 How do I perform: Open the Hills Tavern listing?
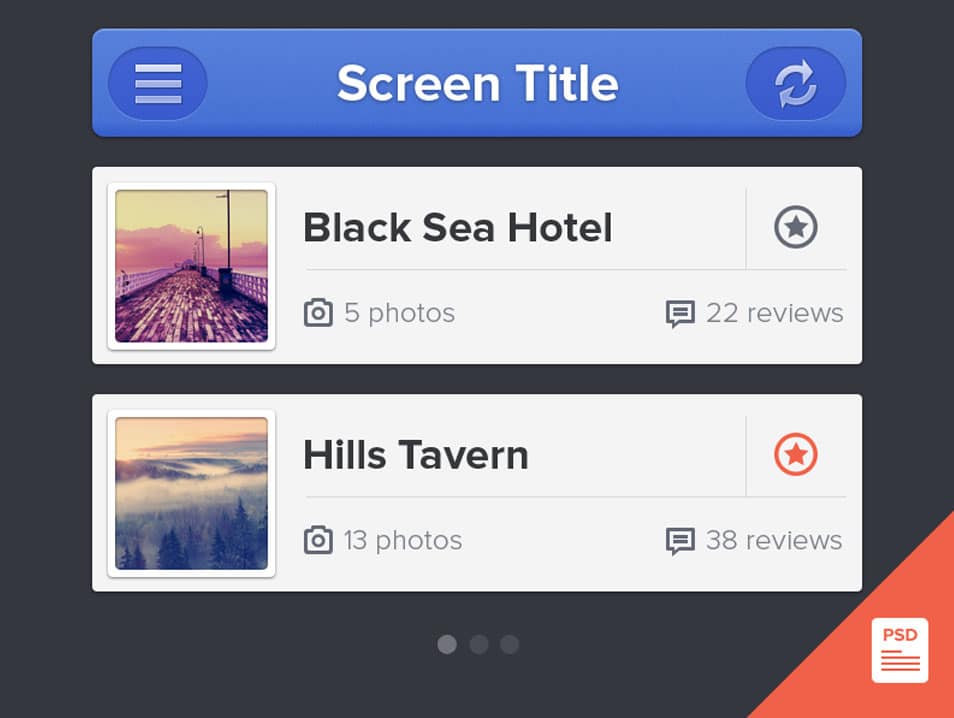(x=416, y=454)
